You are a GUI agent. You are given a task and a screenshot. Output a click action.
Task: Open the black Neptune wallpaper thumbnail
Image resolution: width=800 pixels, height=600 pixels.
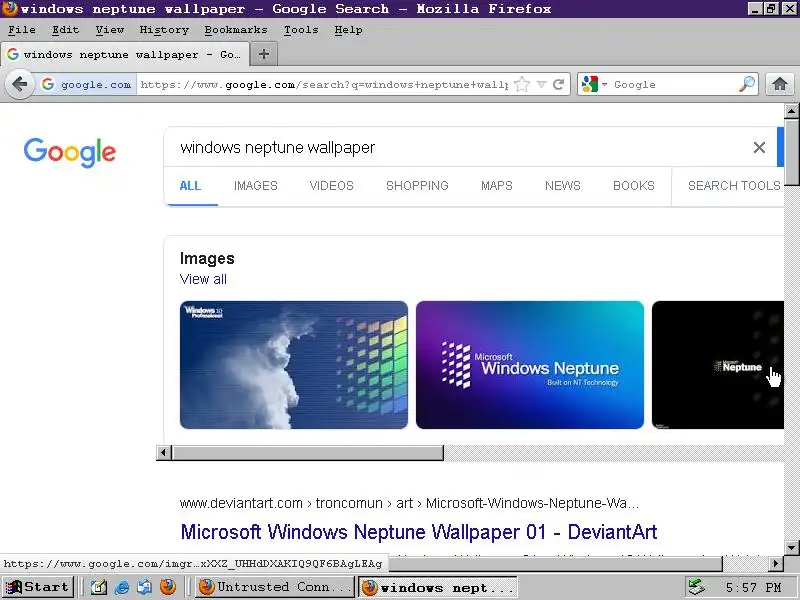(x=718, y=365)
